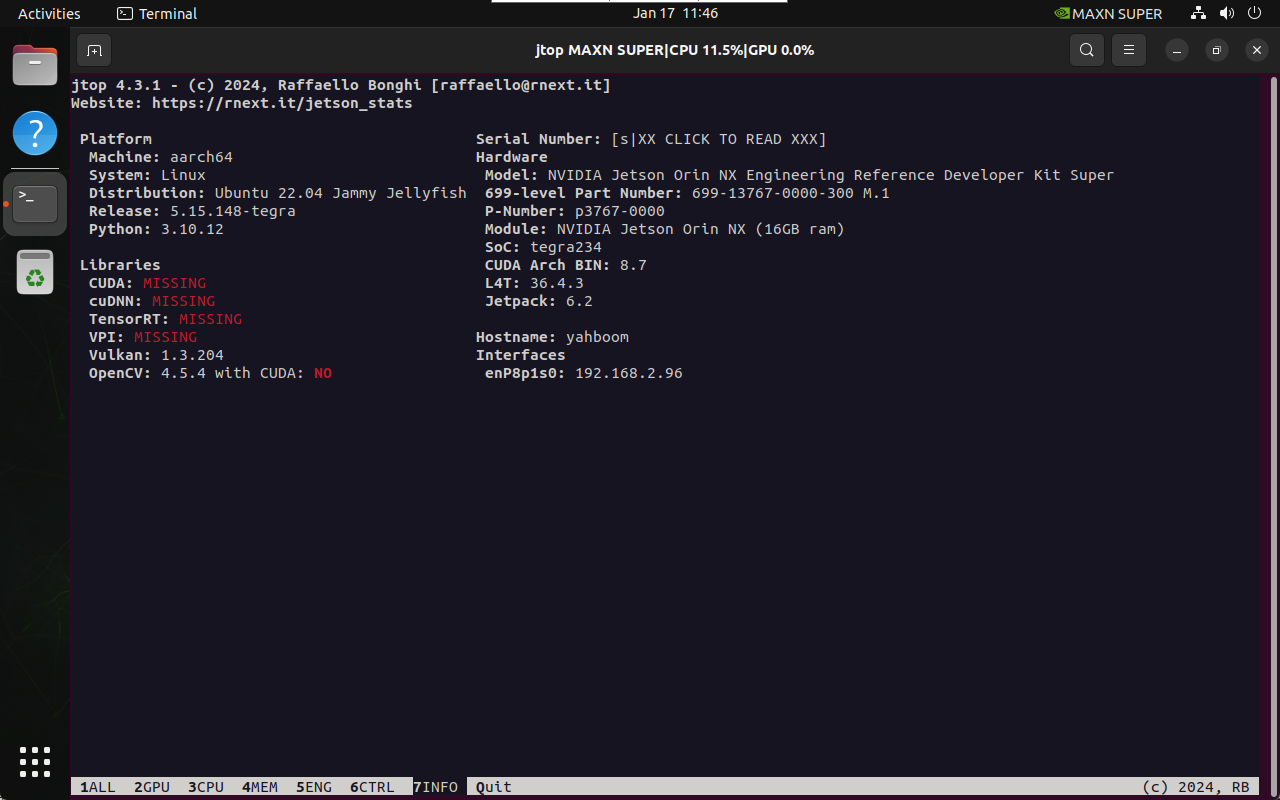1280x800 pixels.
Task: Show the applications grid
Action: [35, 762]
